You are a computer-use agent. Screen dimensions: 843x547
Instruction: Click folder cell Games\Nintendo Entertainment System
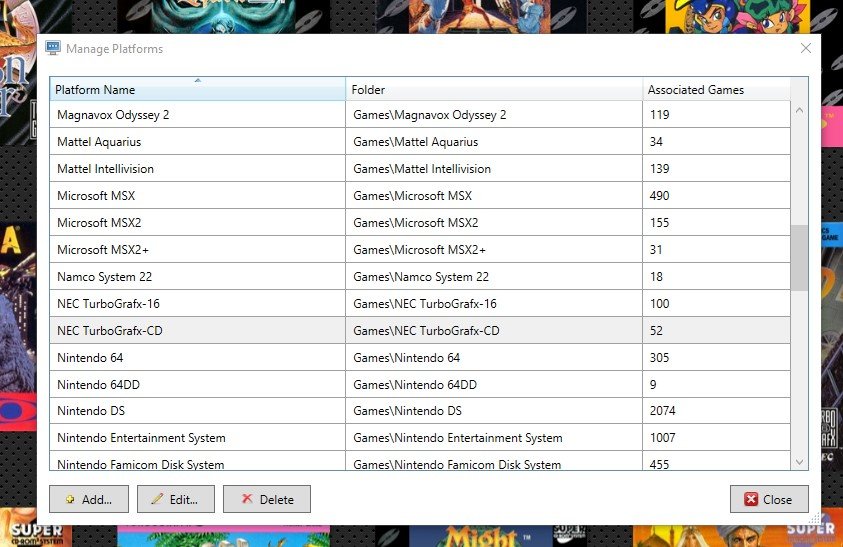pos(494,437)
